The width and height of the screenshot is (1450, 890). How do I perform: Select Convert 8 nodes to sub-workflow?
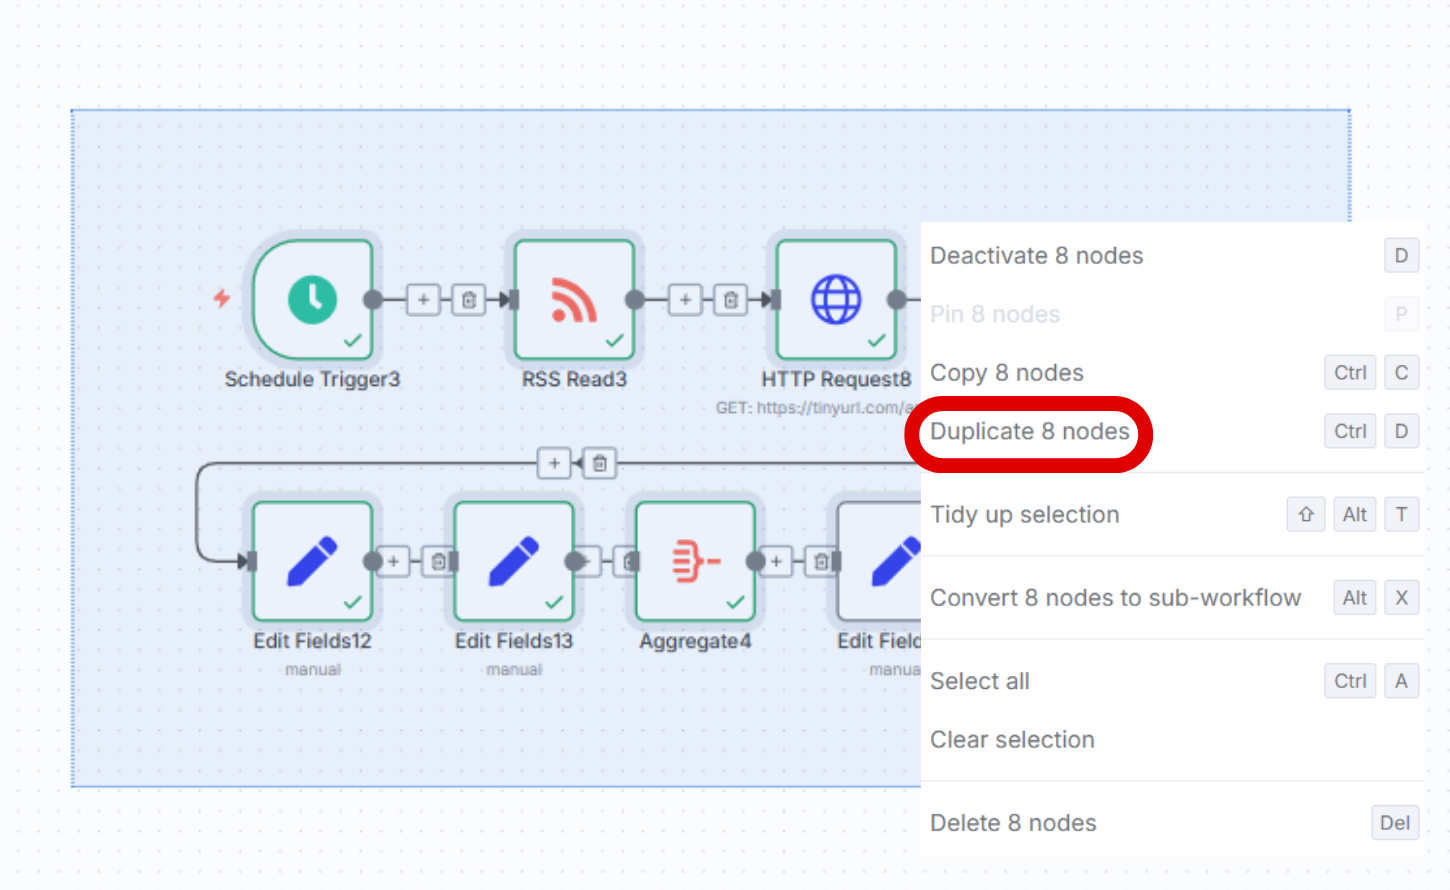(x=1115, y=598)
